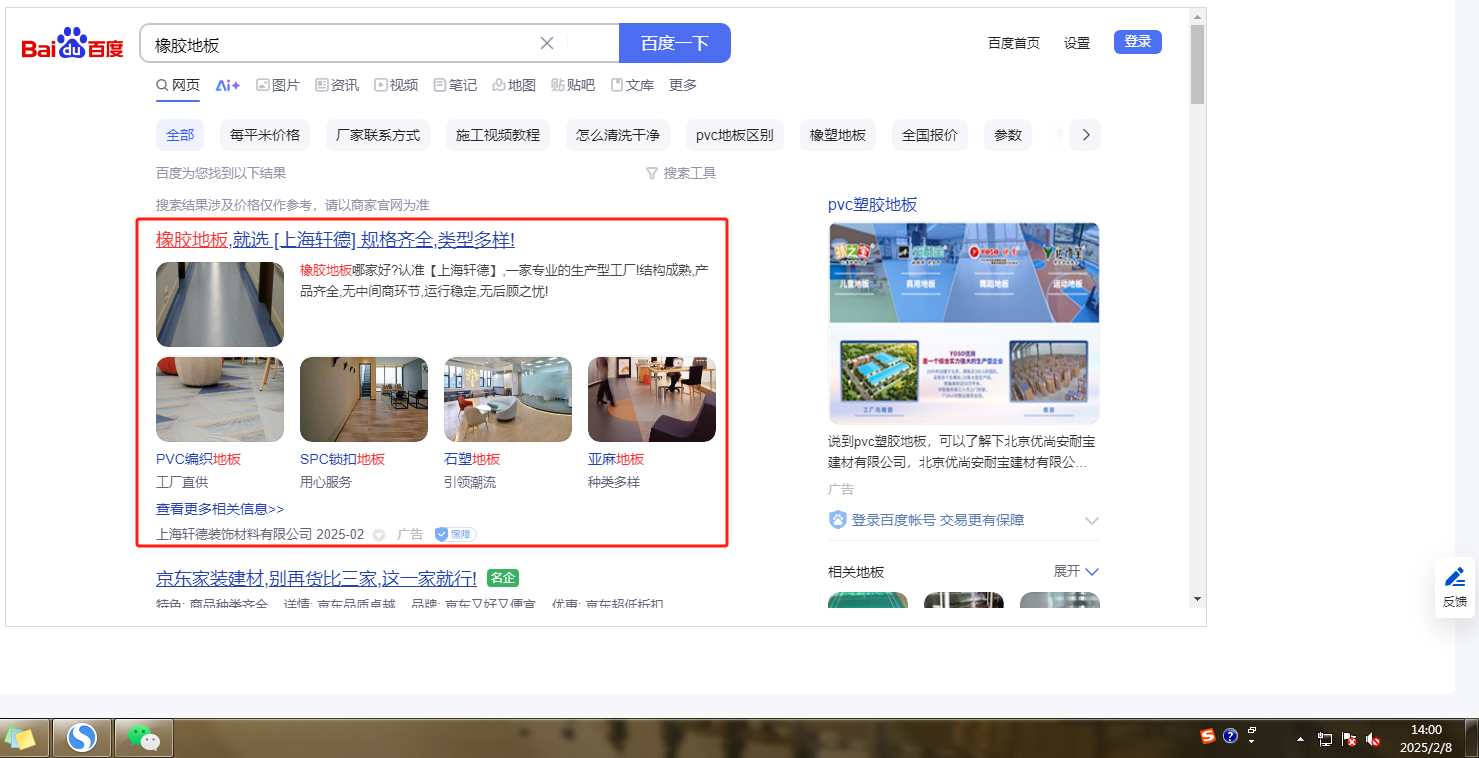This screenshot has height=758, width=1479.
Task: Switch to the 图片 tab
Action: click(x=278, y=85)
